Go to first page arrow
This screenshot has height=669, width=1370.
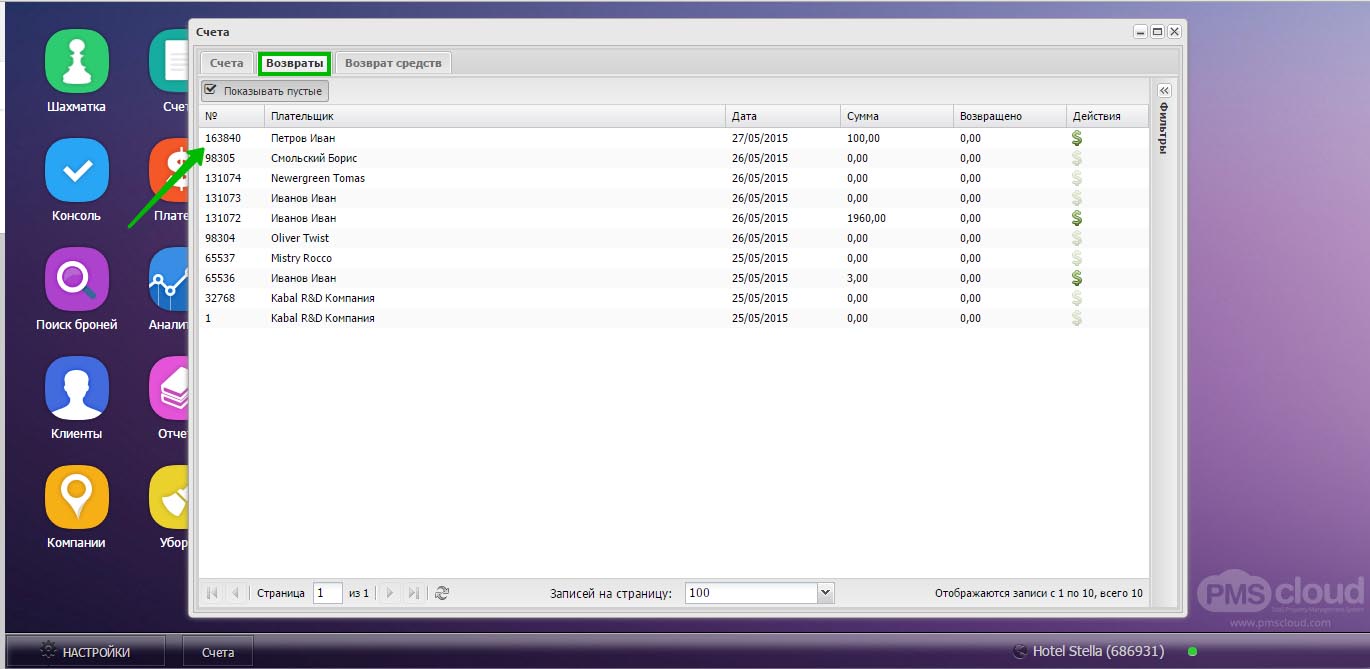[212, 593]
